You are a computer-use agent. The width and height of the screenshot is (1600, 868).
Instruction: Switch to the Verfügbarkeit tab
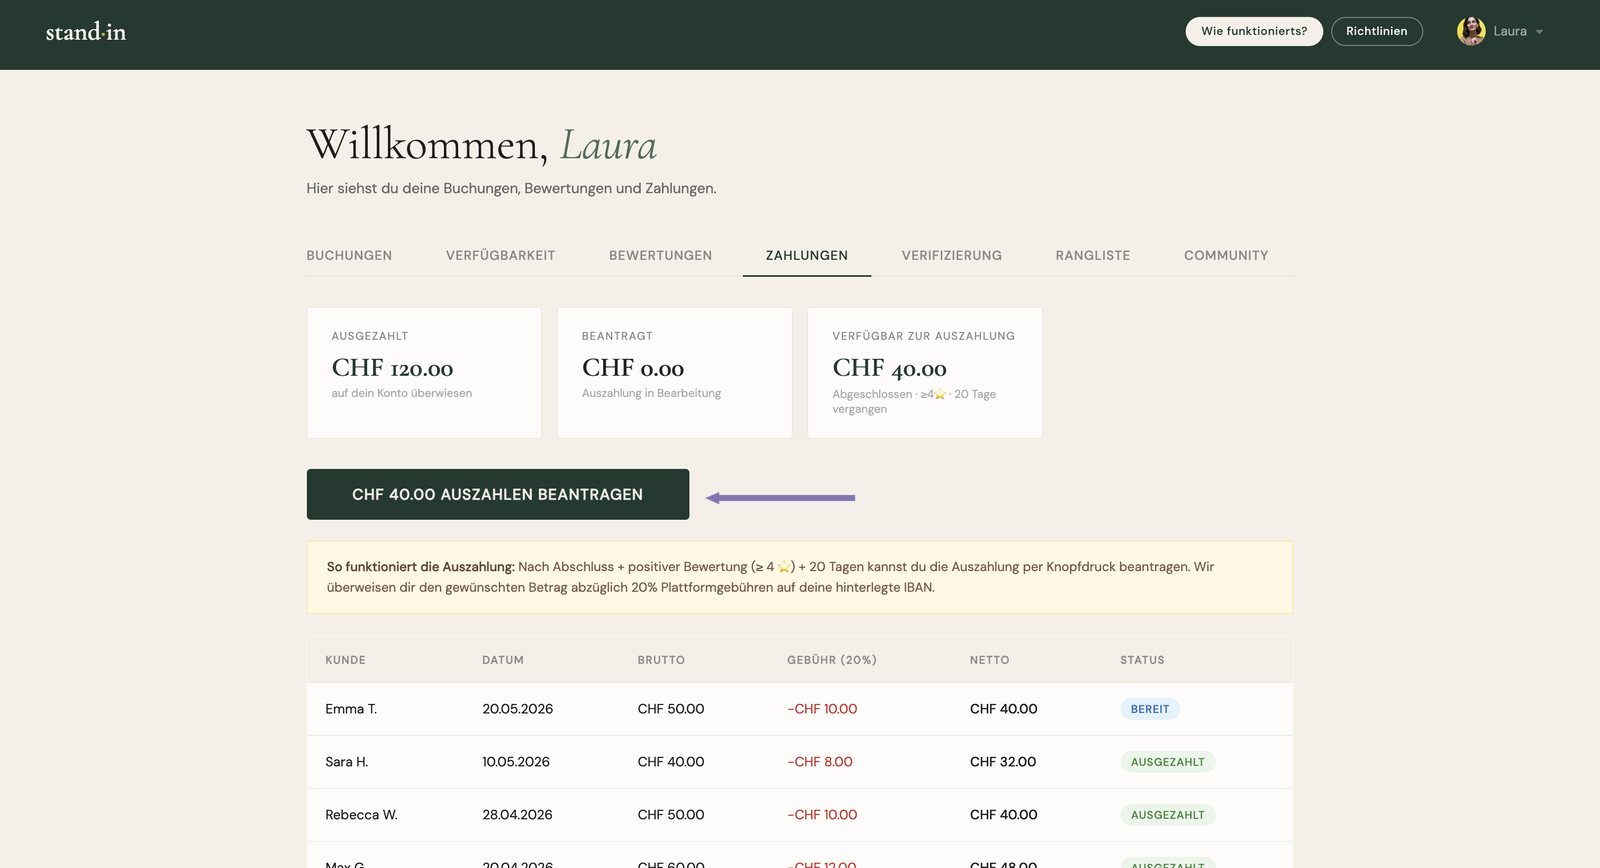pos(500,256)
